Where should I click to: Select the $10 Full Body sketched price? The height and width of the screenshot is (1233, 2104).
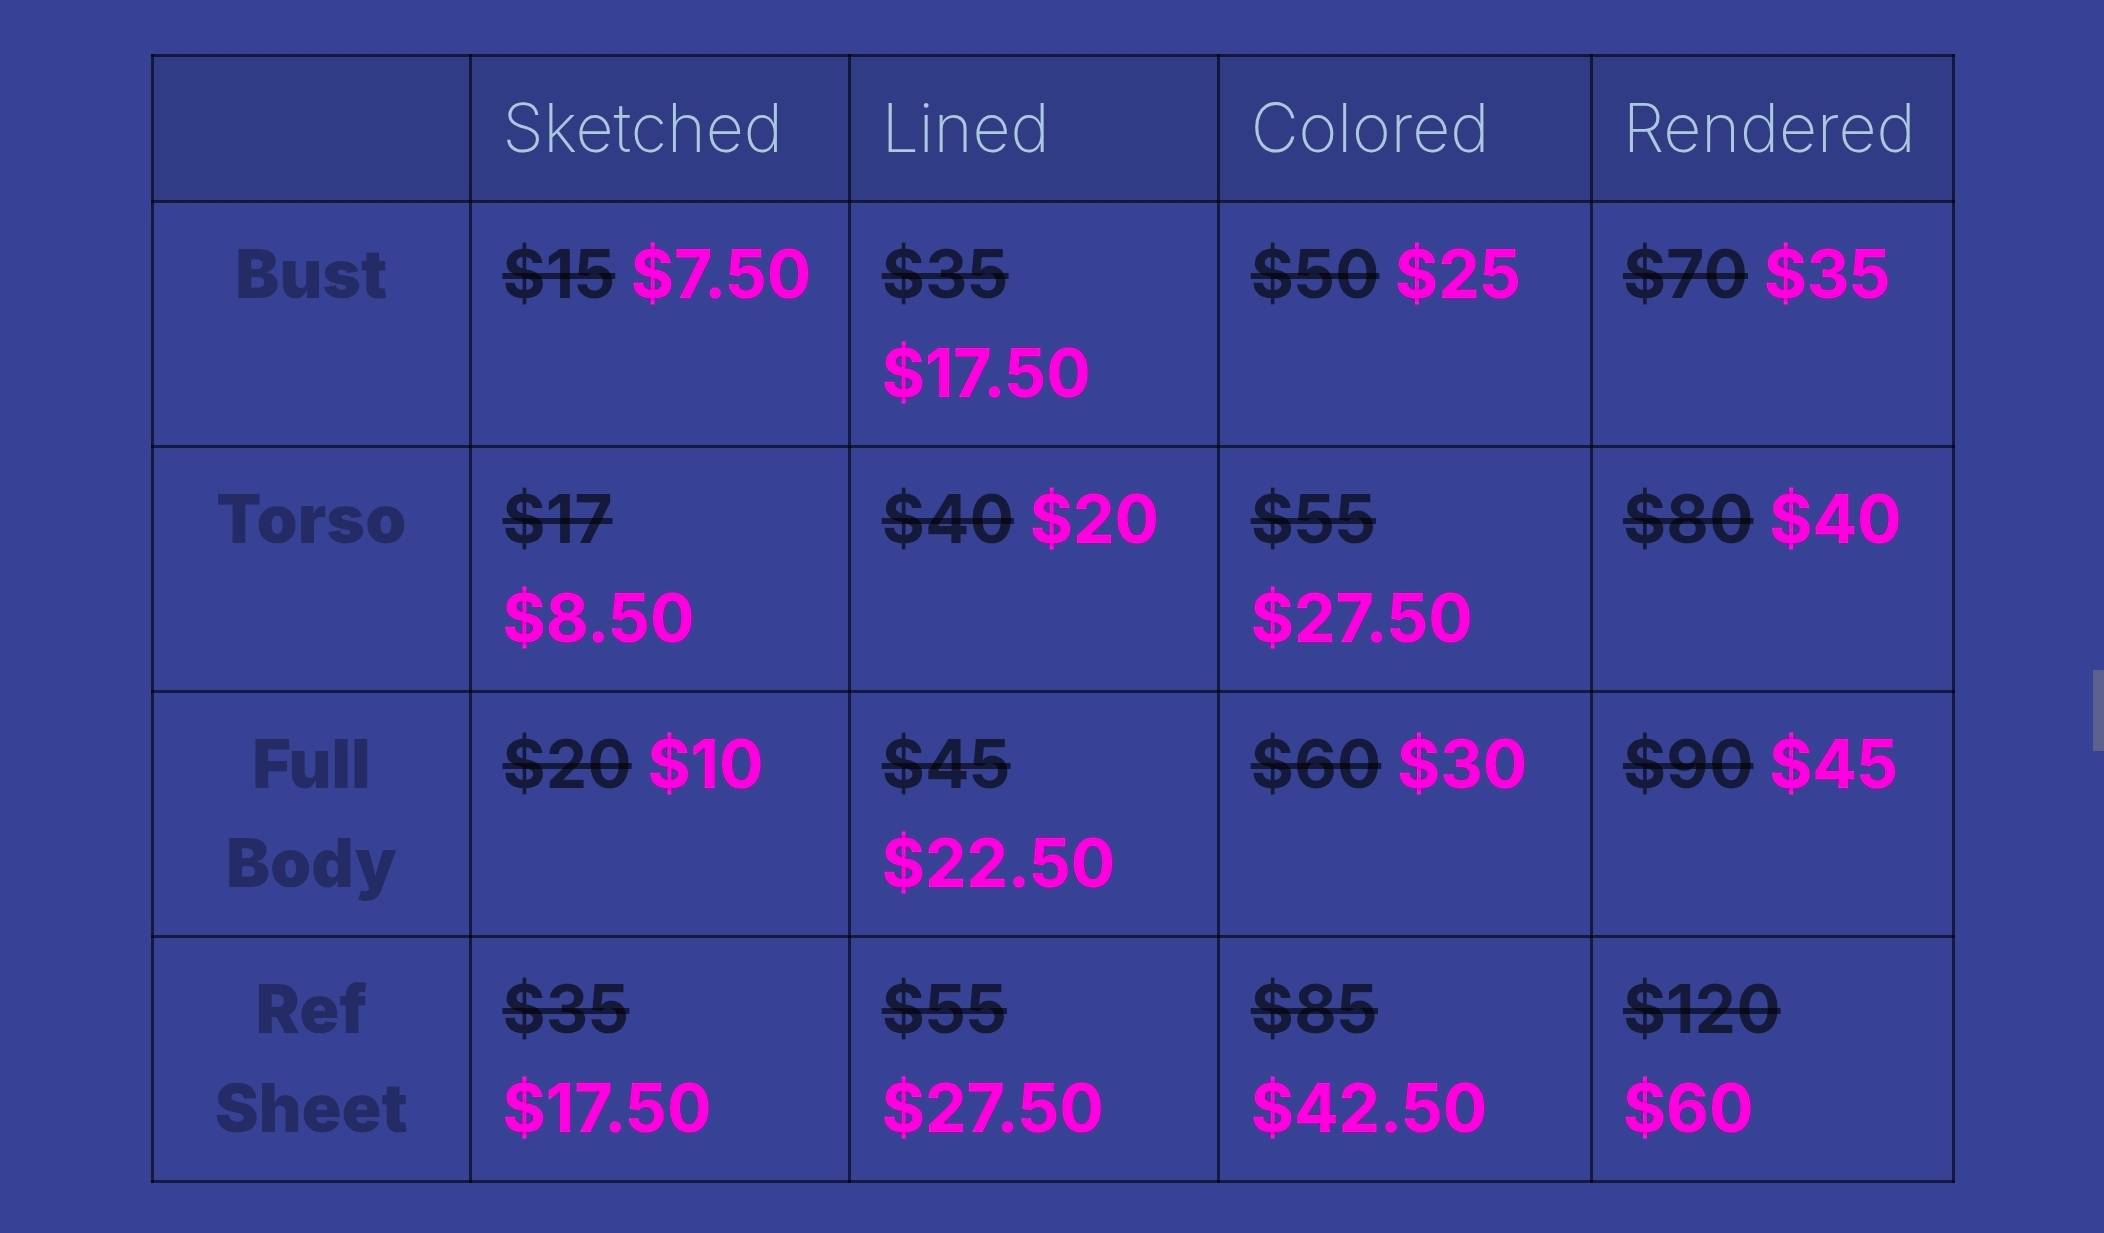(x=705, y=764)
